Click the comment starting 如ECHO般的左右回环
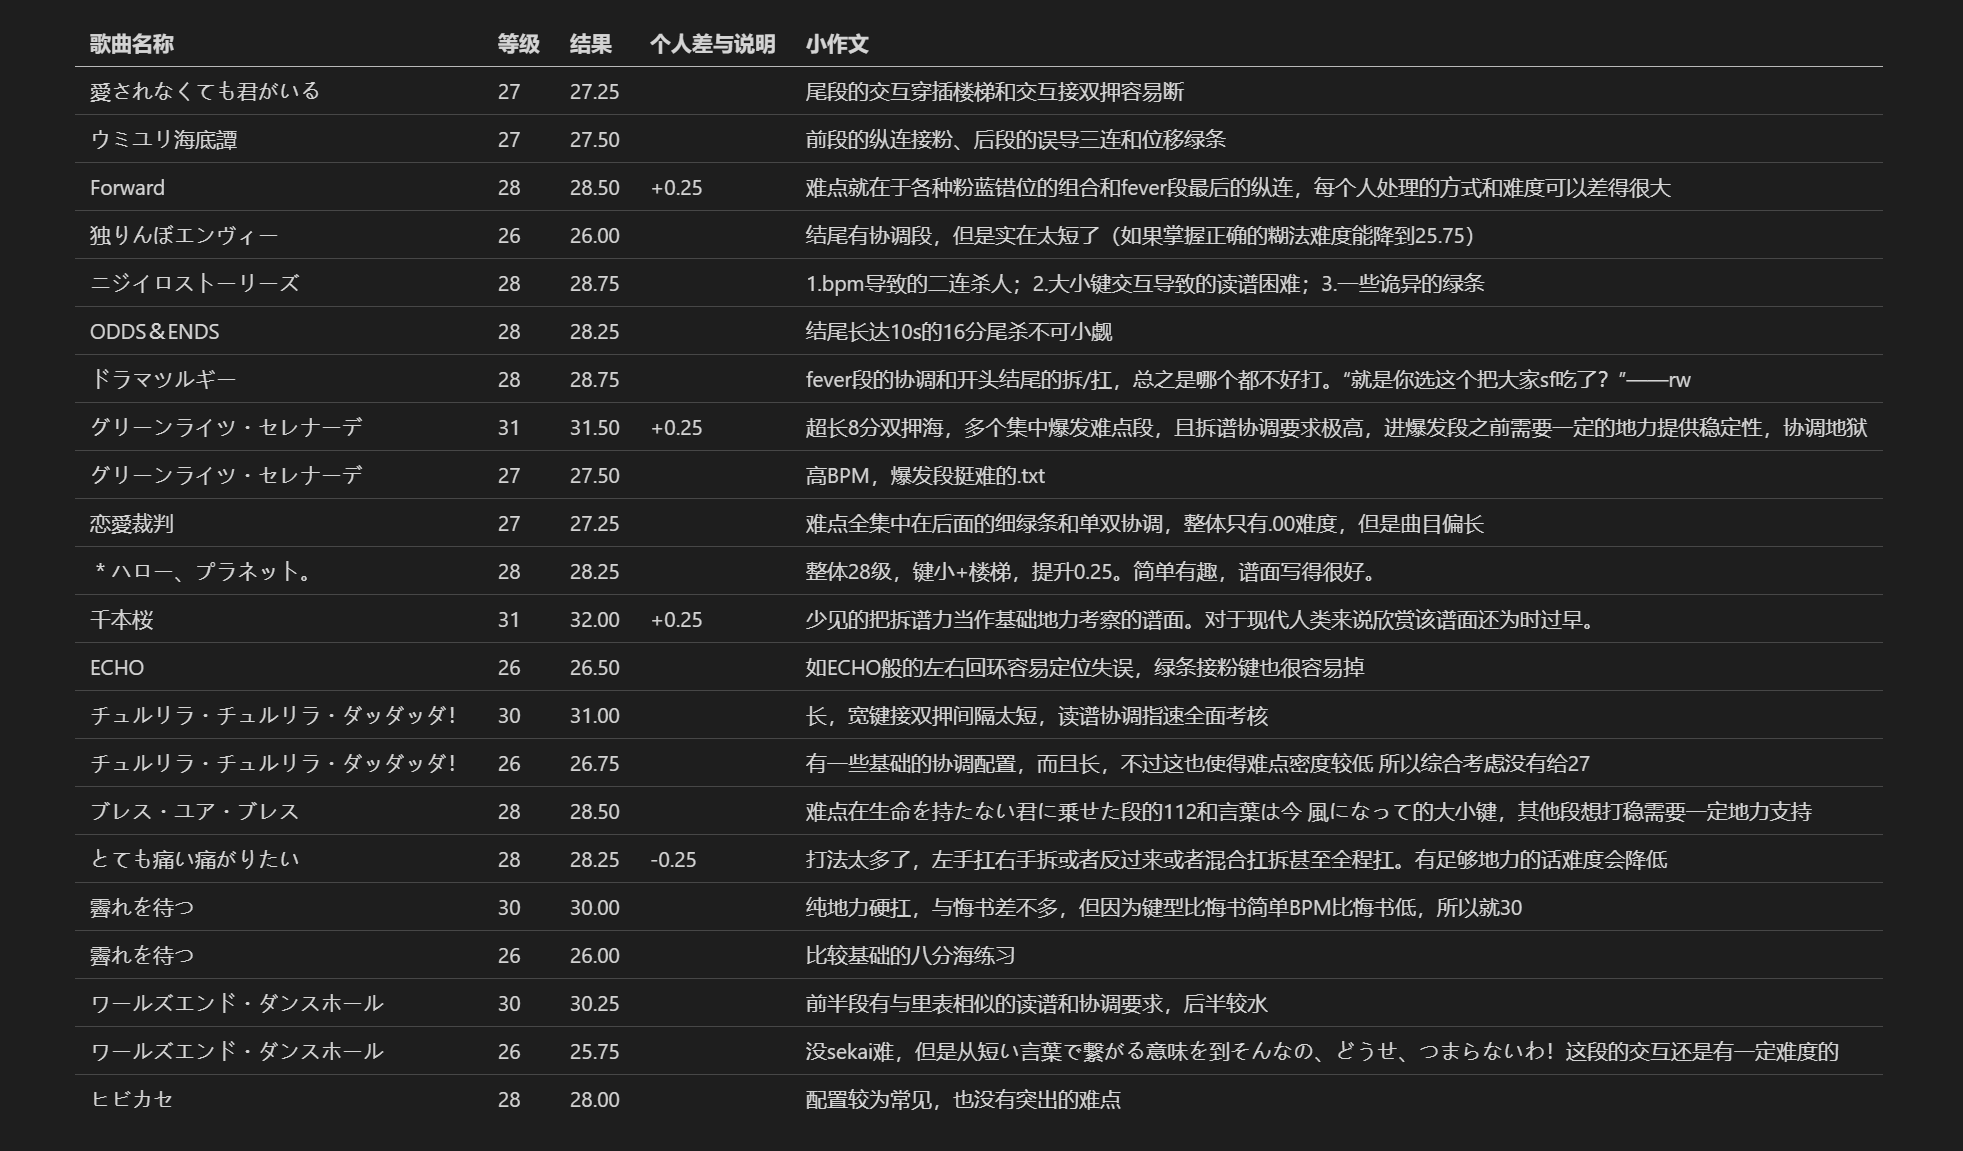Viewport: 1963px width, 1151px height. [1085, 667]
